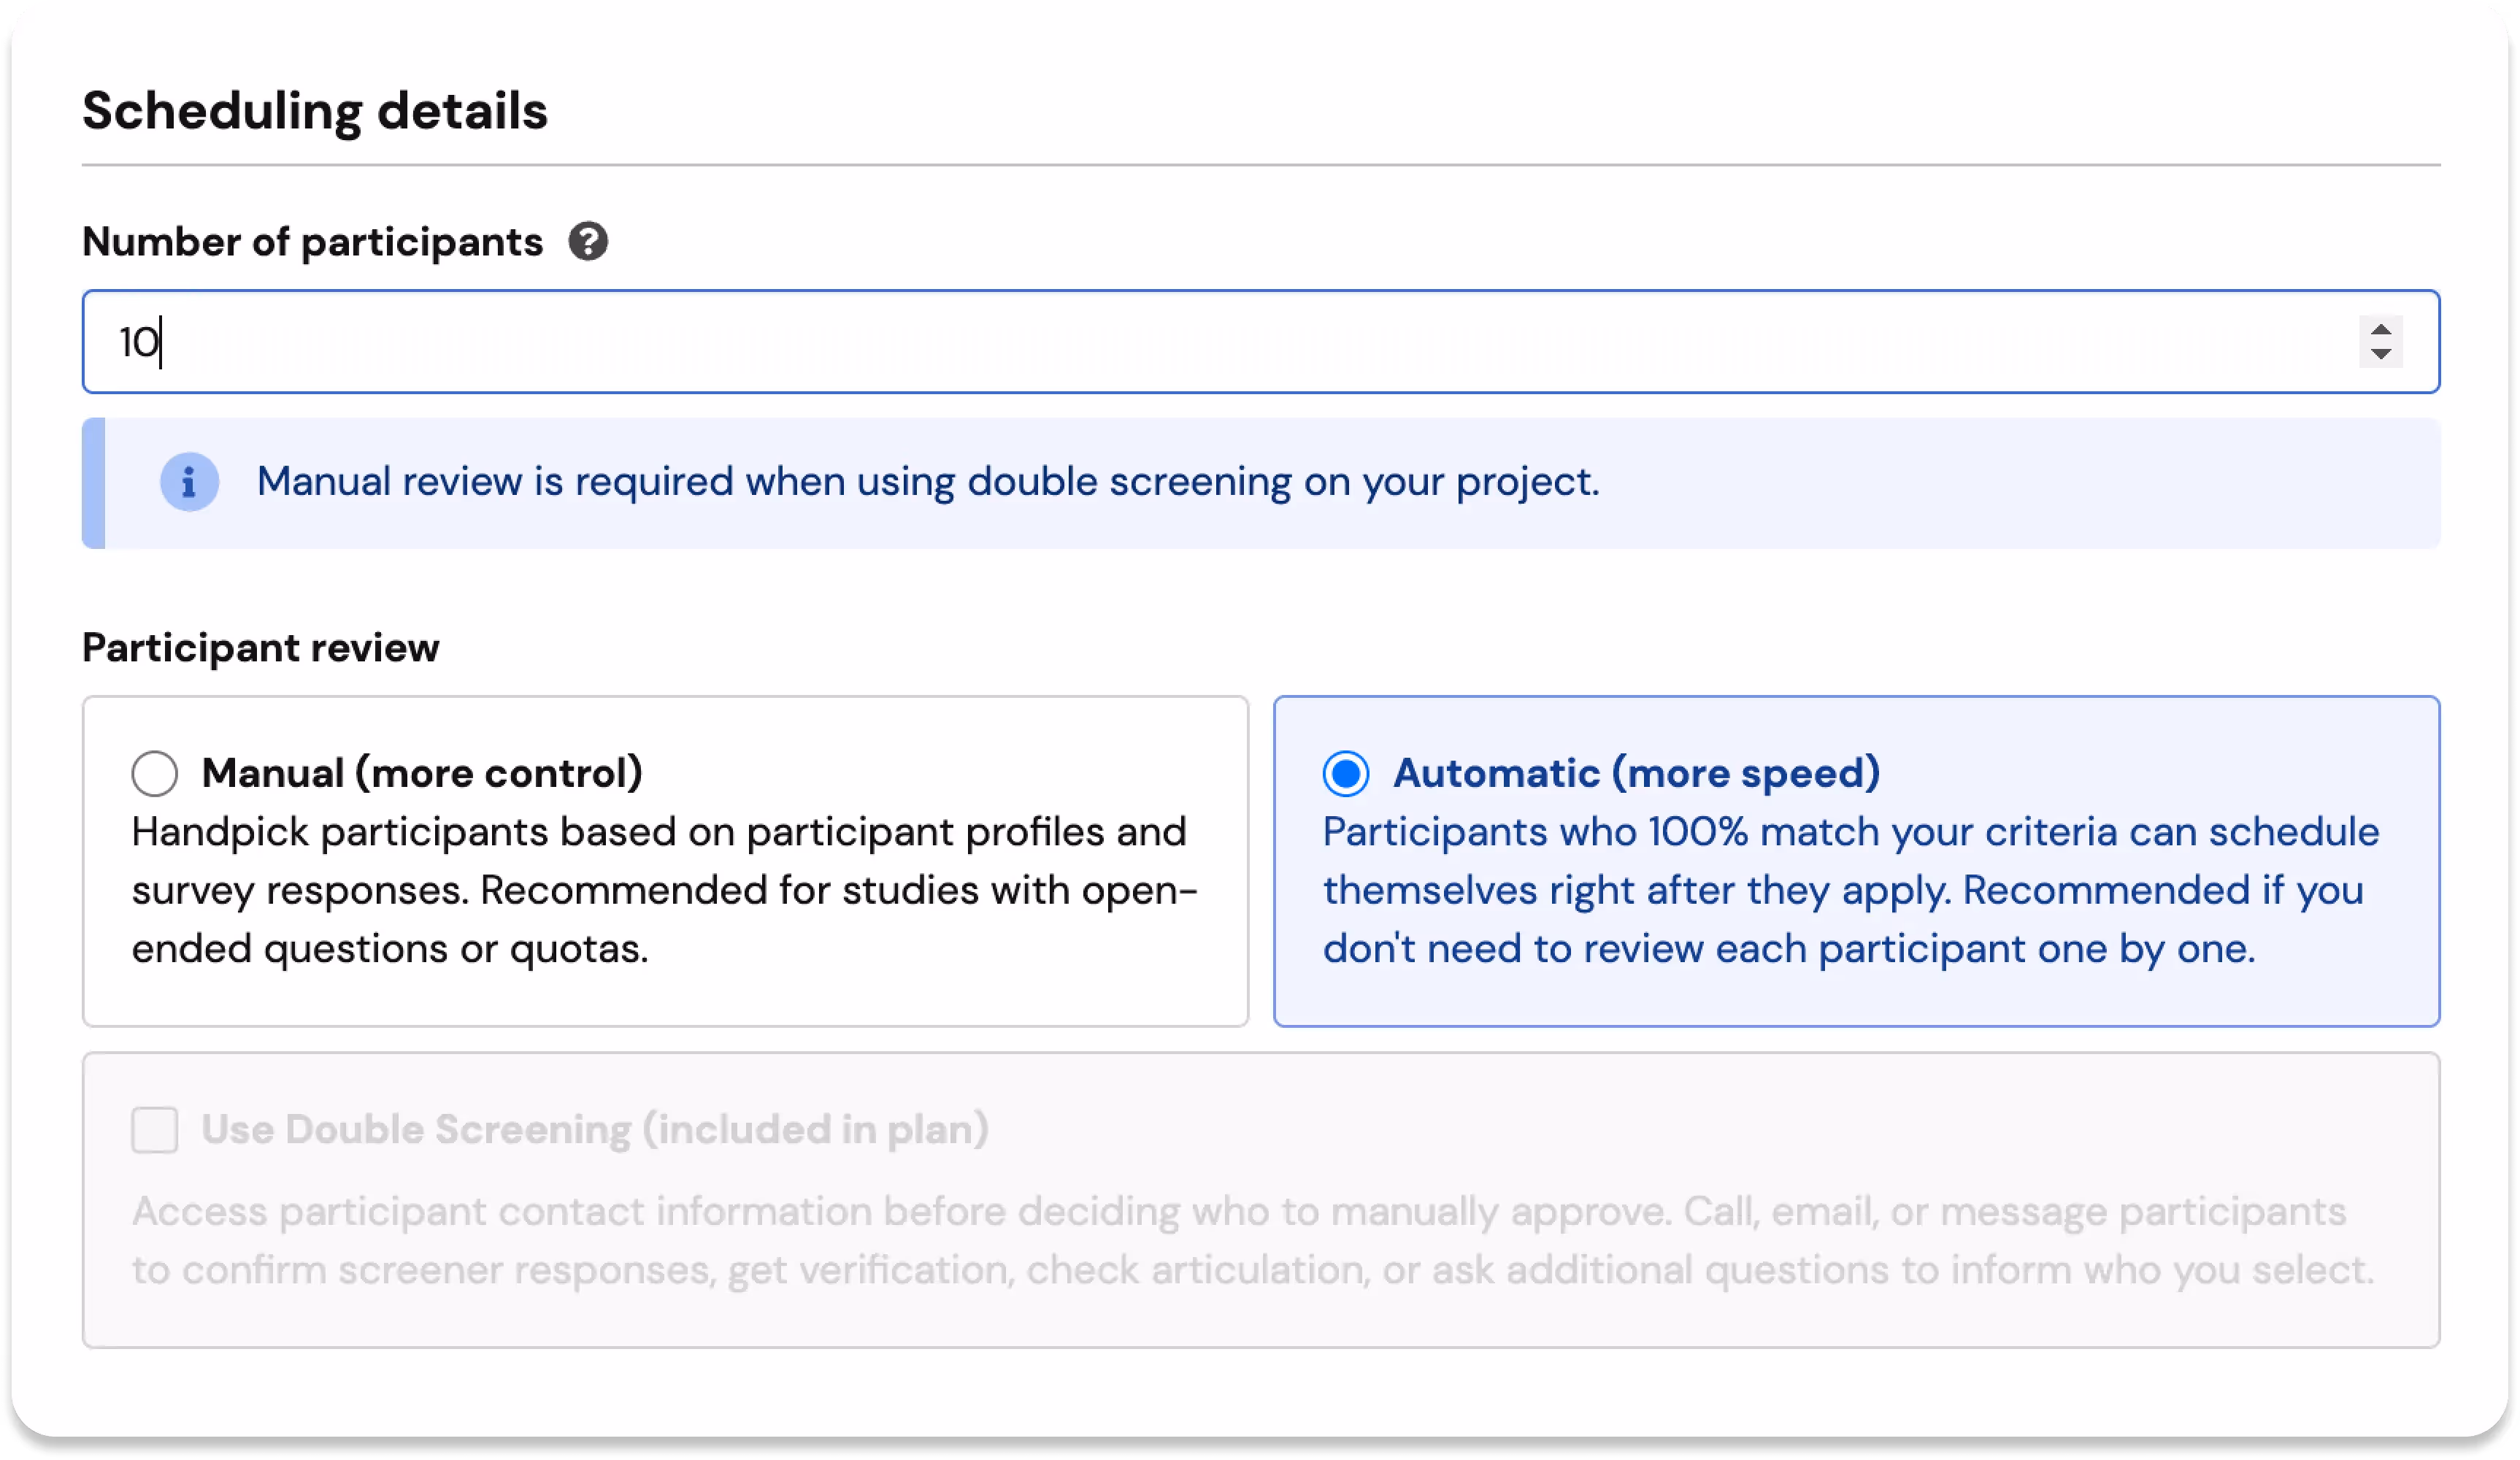Click the 'Manual (more control)' label
The image size is (2520, 1460).
tap(422, 773)
